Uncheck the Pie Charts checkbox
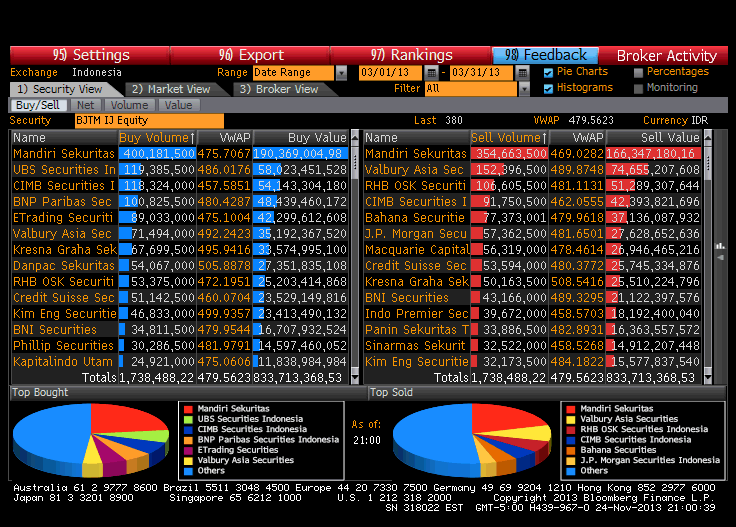 pyautogui.click(x=548, y=72)
